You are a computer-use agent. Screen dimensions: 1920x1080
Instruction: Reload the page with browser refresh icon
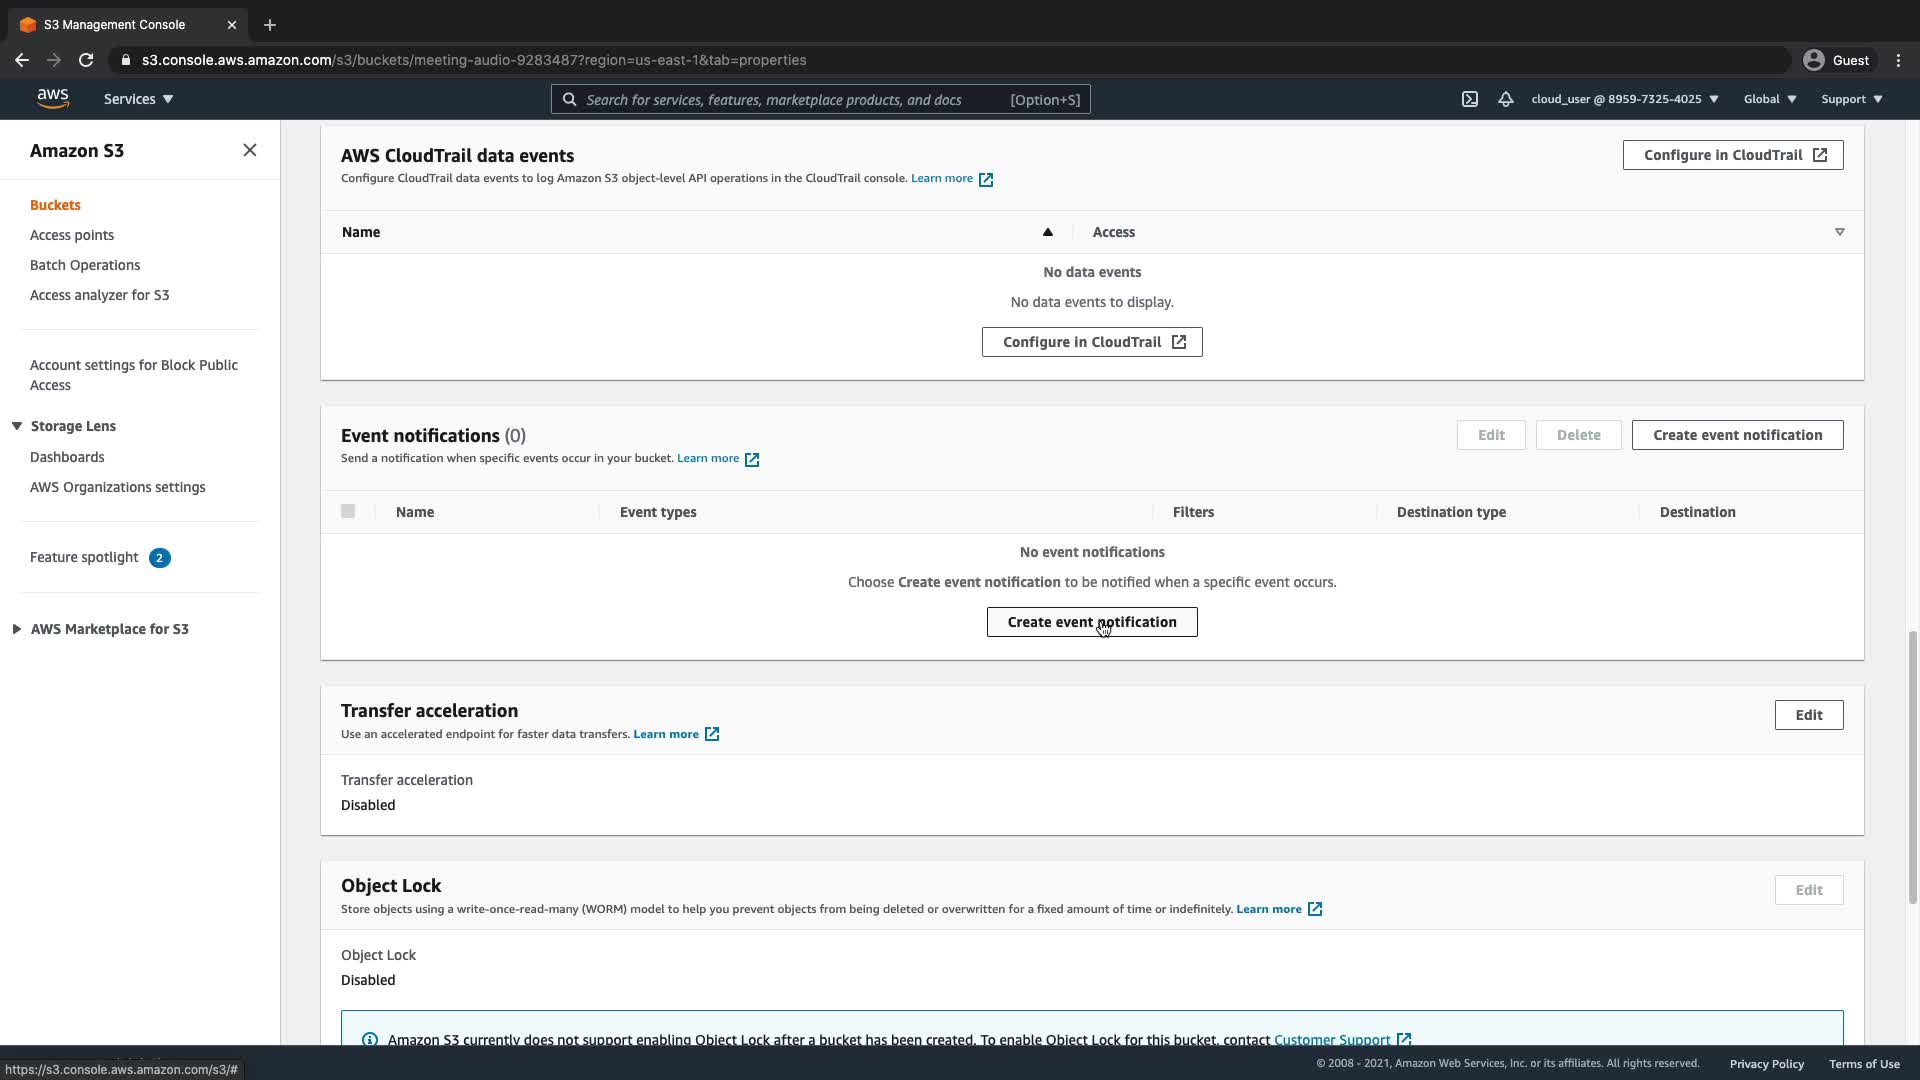(86, 60)
